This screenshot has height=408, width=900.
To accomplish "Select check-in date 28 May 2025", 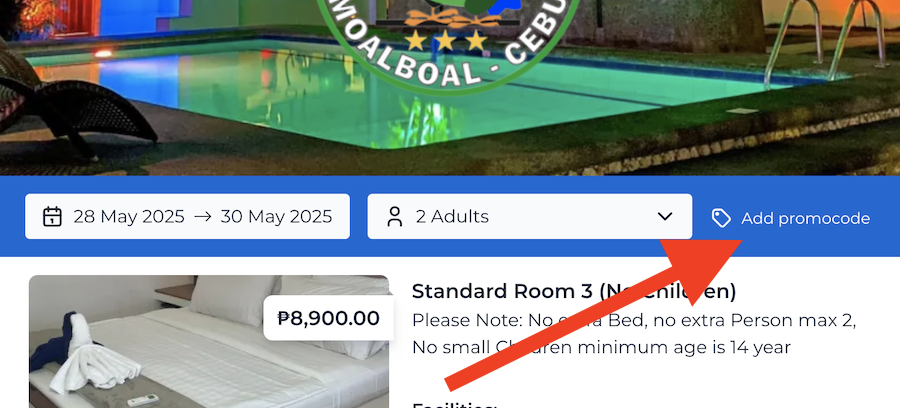I will pos(129,216).
